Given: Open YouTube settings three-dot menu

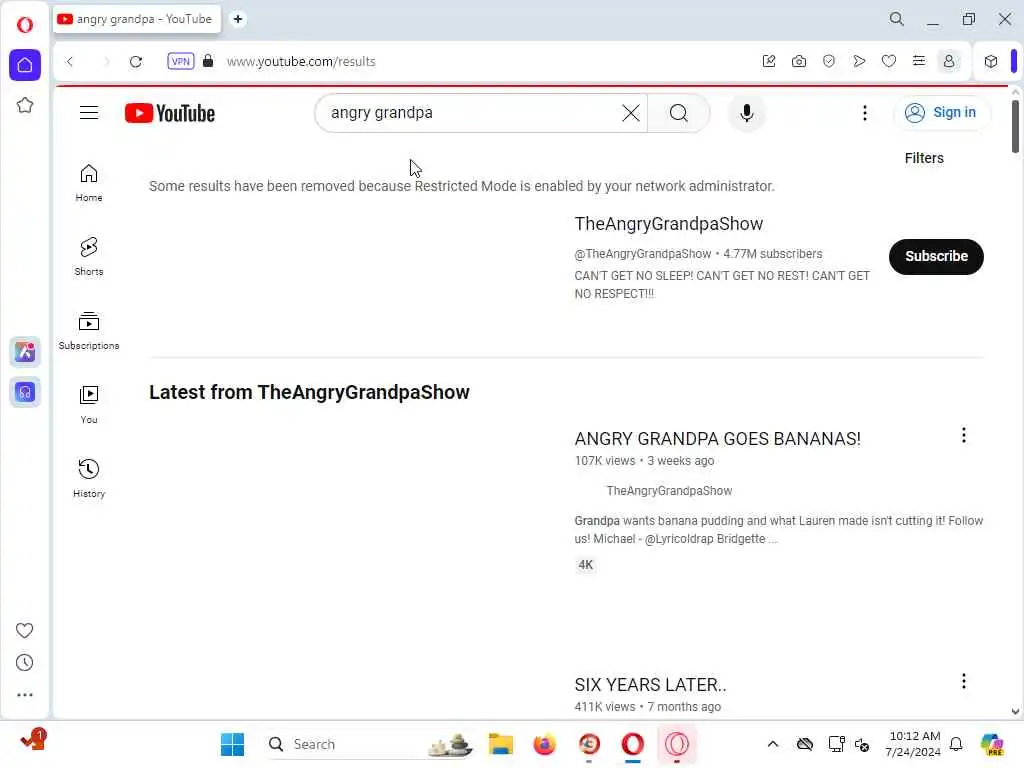Looking at the screenshot, I should click(865, 113).
